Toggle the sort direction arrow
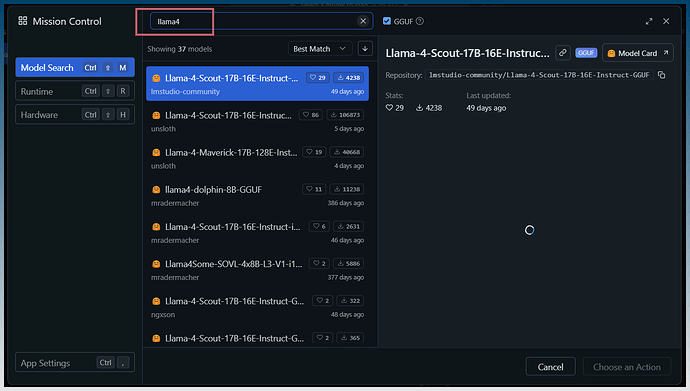Image resolution: width=690 pixels, height=391 pixels. (365, 49)
